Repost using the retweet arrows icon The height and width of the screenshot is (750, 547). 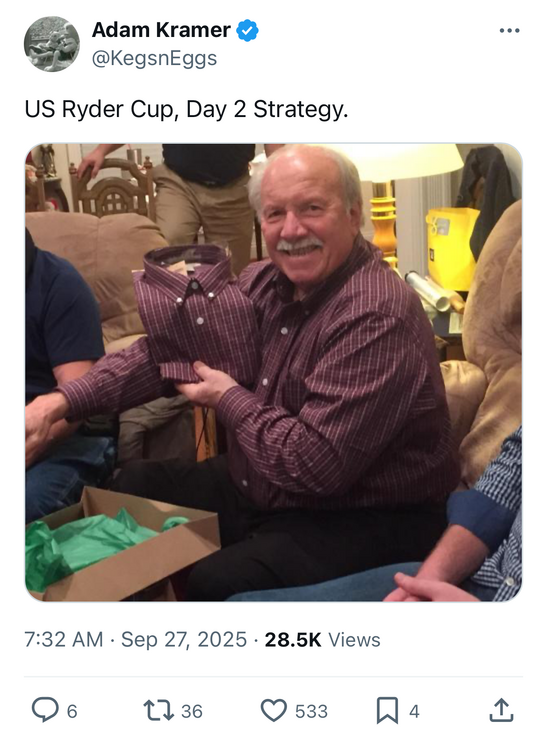[x=159, y=710]
